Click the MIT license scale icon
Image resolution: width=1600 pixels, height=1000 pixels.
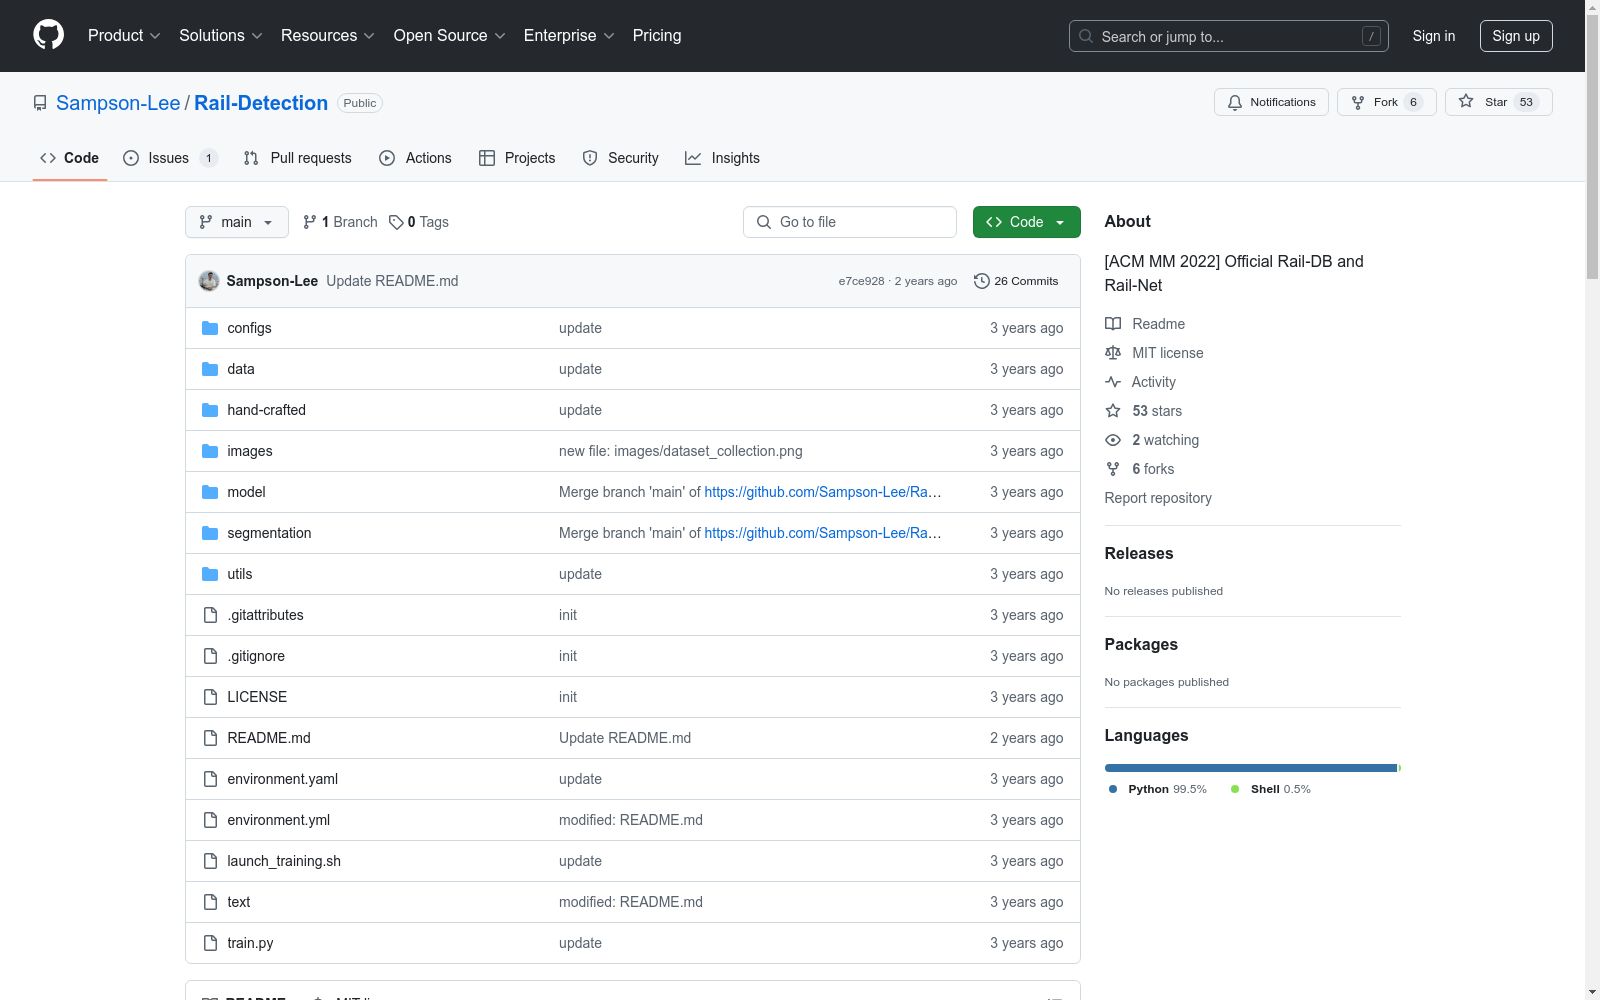1113,353
